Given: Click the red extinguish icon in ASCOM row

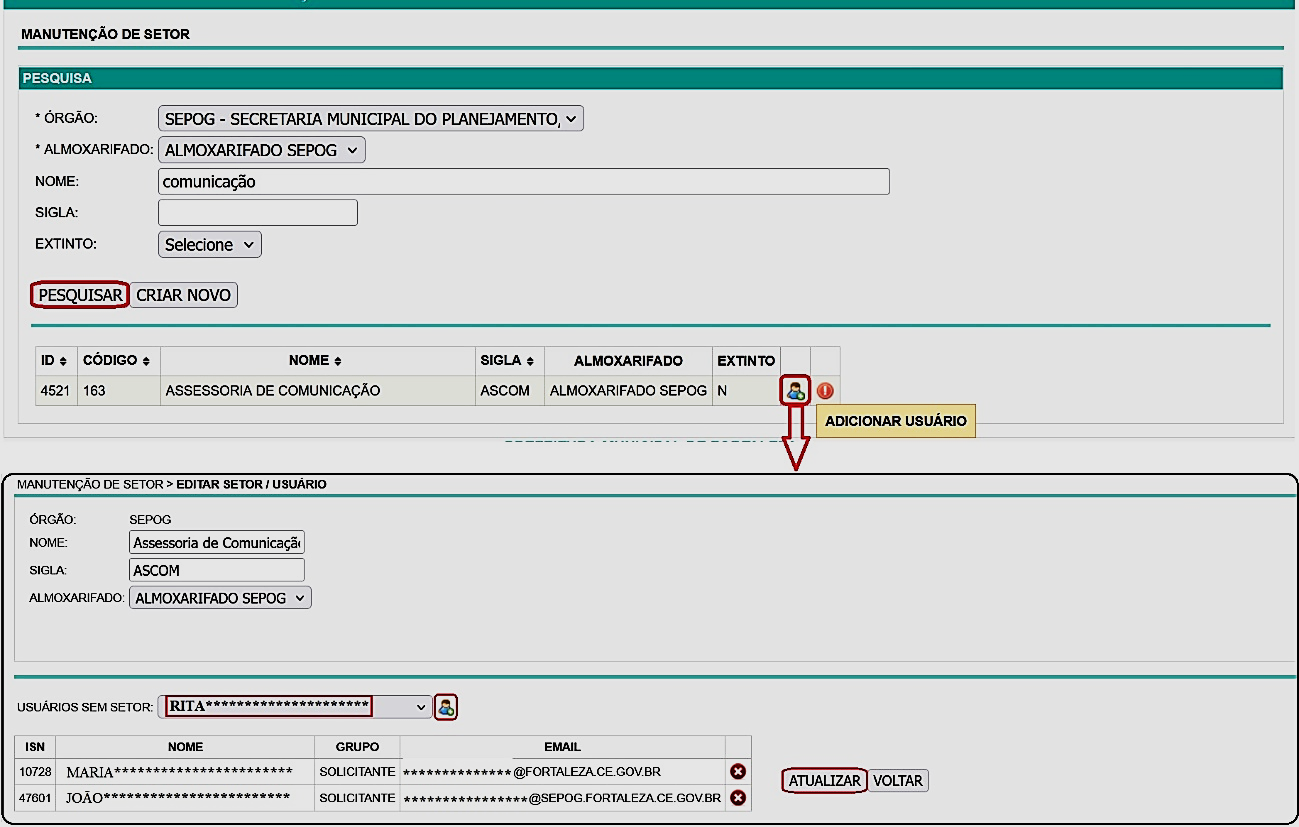Looking at the screenshot, I should pyautogui.click(x=825, y=391).
